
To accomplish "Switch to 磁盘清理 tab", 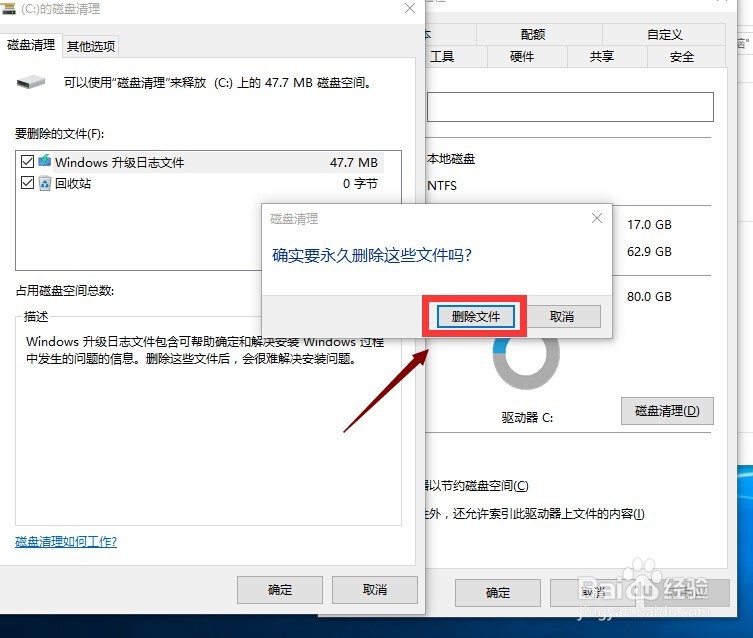I will [31, 45].
